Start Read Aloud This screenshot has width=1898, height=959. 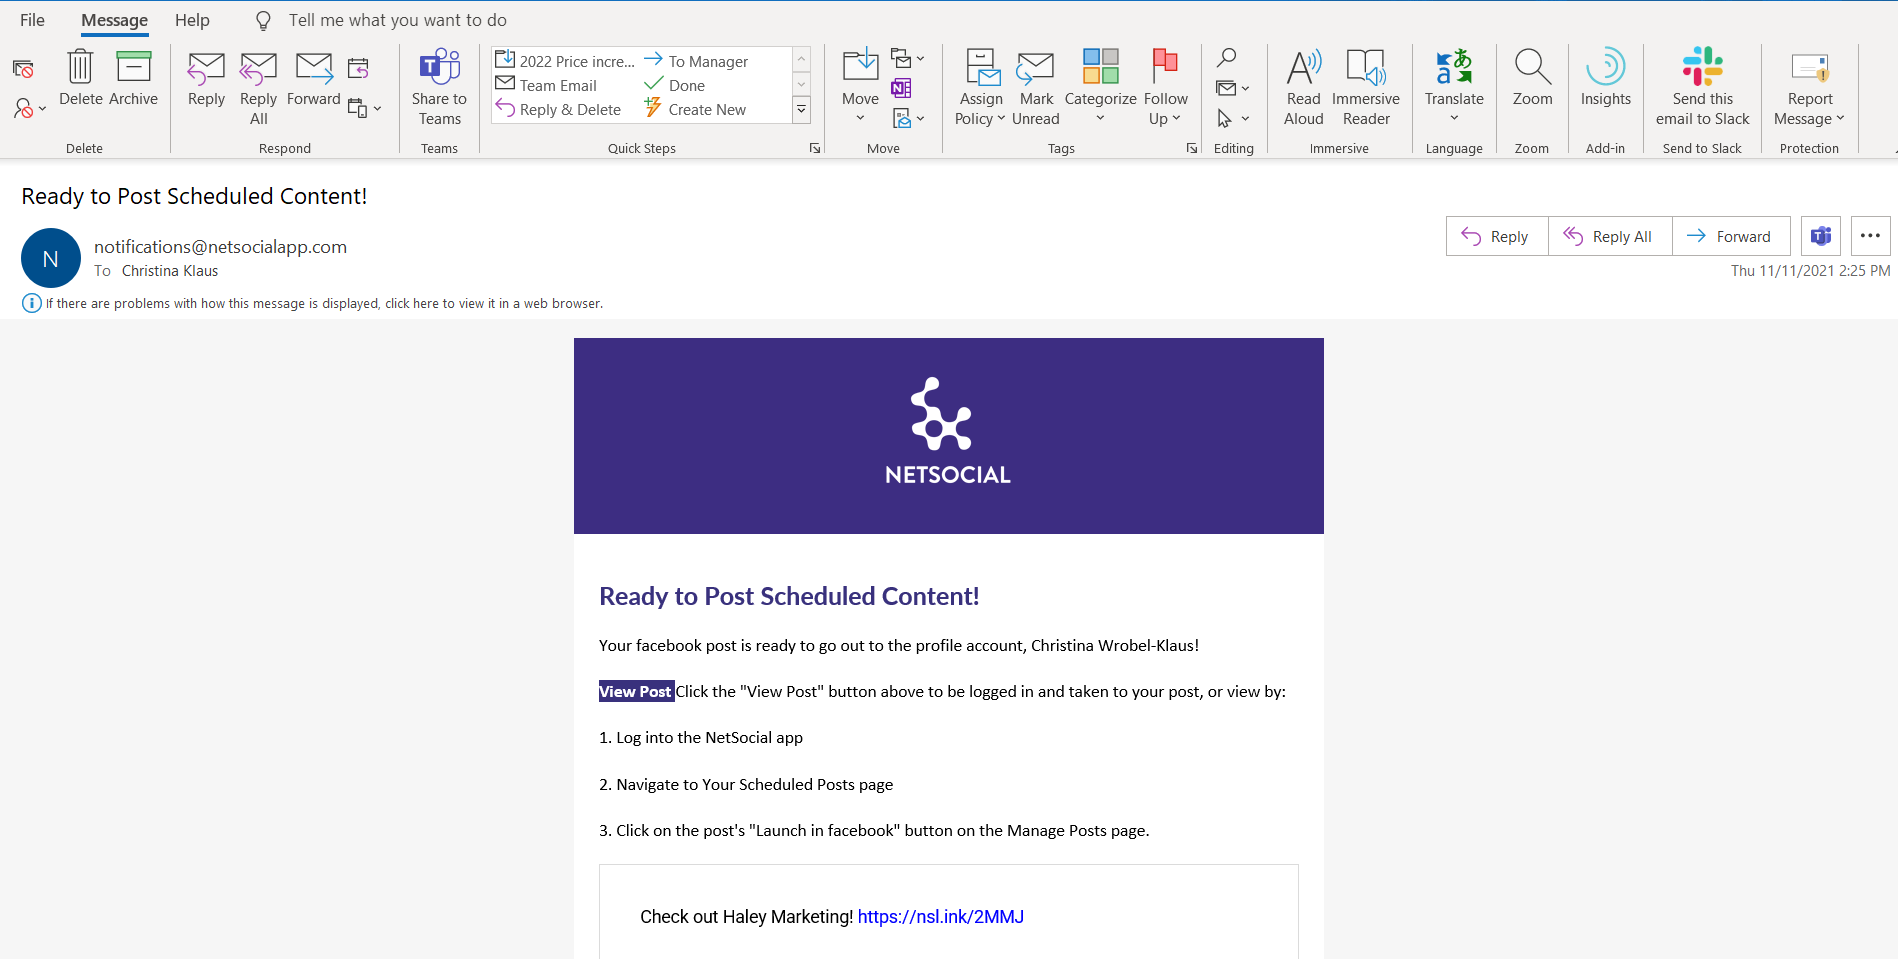(x=1303, y=88)
